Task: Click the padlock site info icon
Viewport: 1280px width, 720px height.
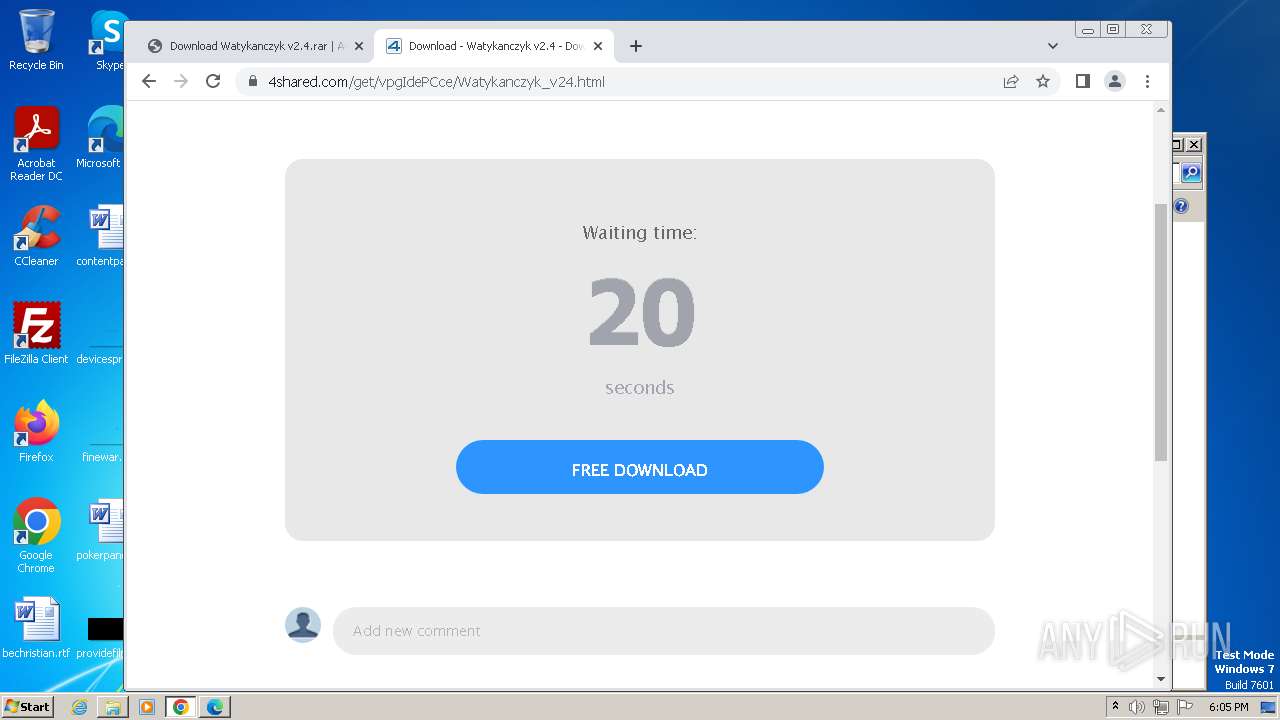Action: click(x=253, y=82)
